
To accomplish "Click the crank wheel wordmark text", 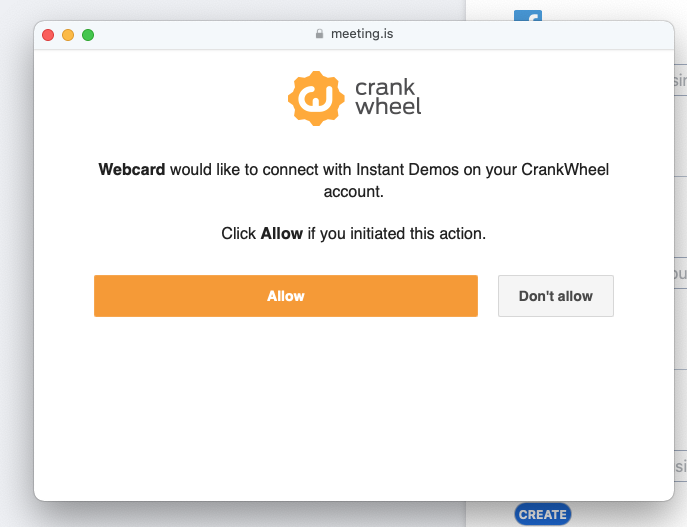I will (x=388, y=97).
